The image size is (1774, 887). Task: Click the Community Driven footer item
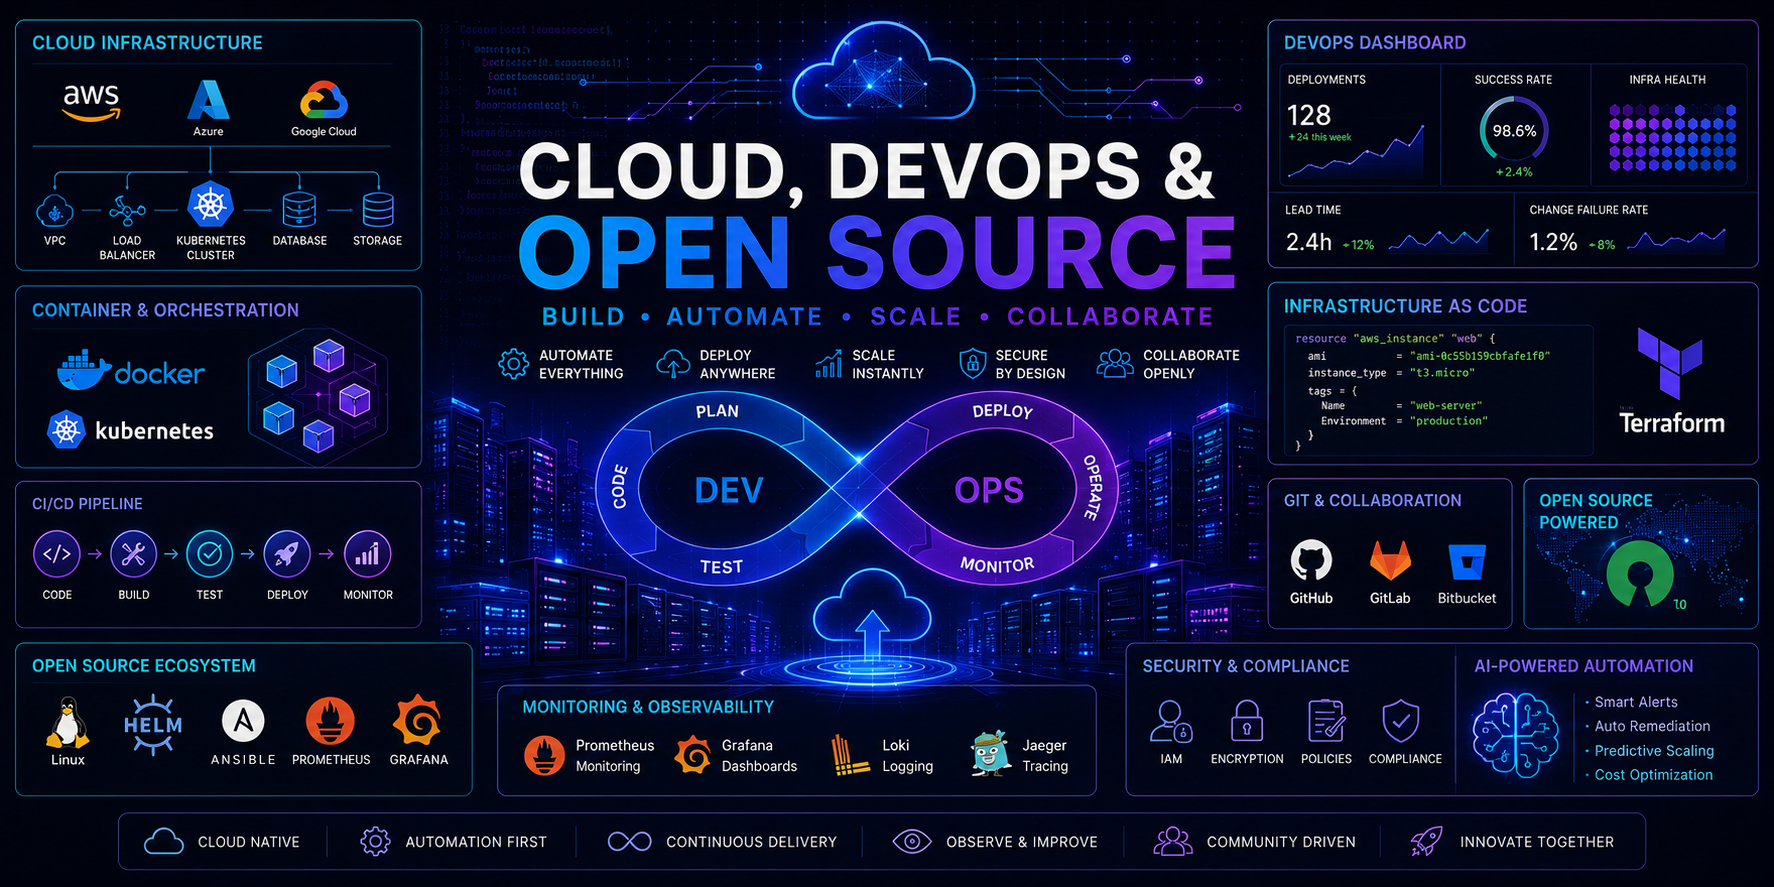click(x=1255, y=842)
